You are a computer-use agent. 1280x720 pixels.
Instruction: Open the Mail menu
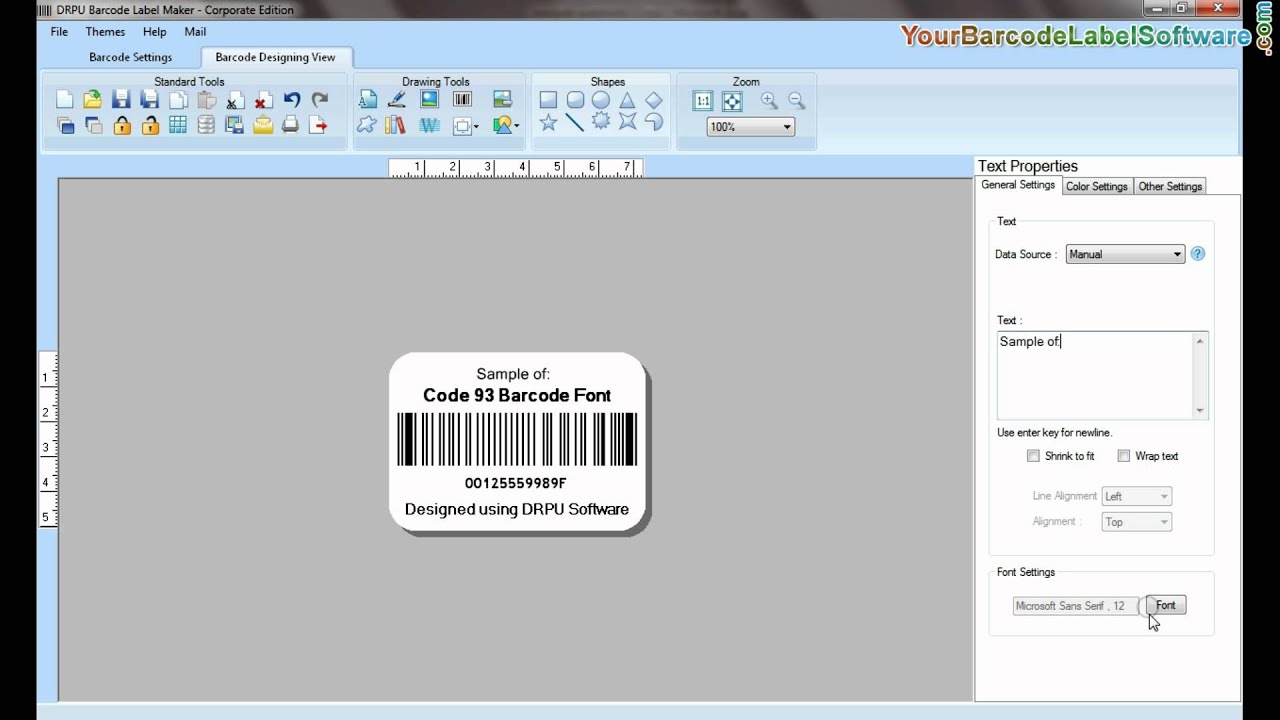pyautogui.click(x=195, y=32)
